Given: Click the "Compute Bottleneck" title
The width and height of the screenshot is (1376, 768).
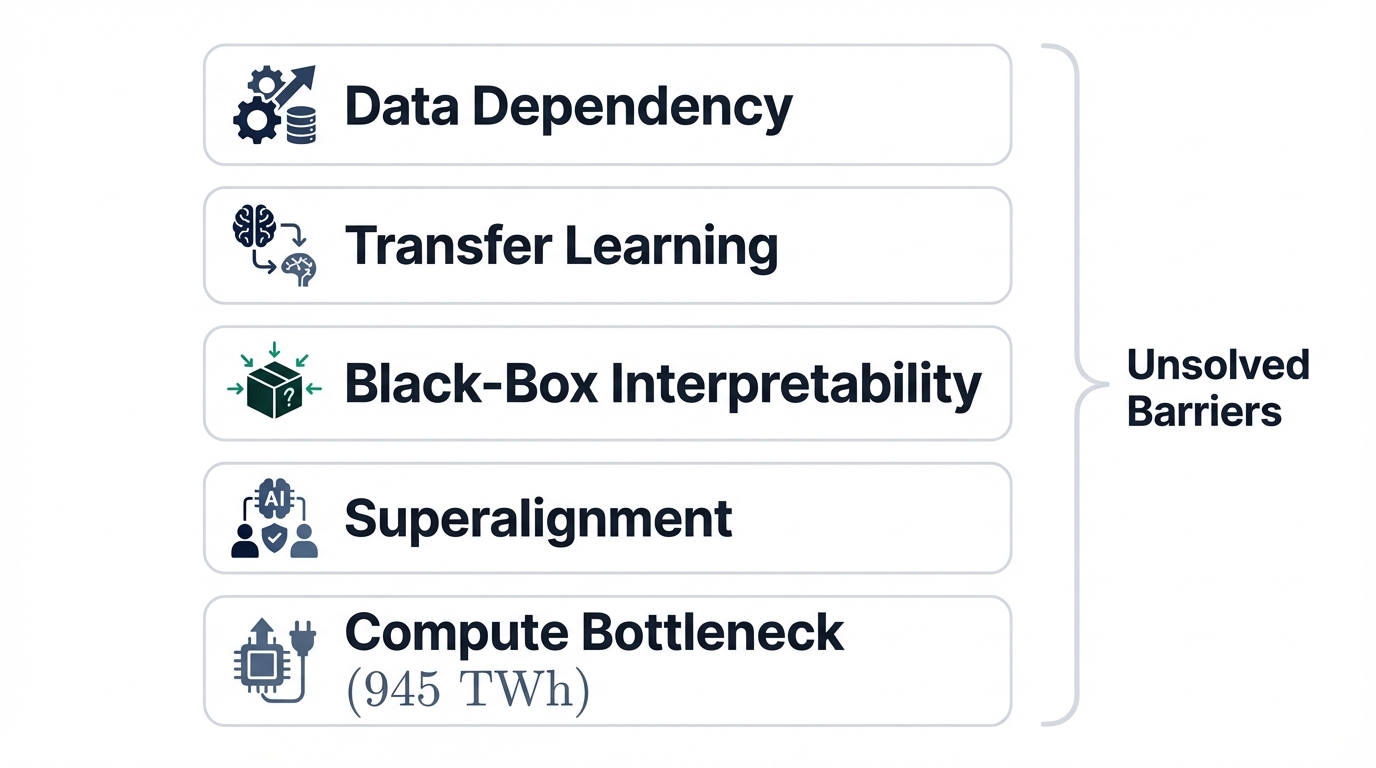Looking at the screenshot, I should coord(594,633).
